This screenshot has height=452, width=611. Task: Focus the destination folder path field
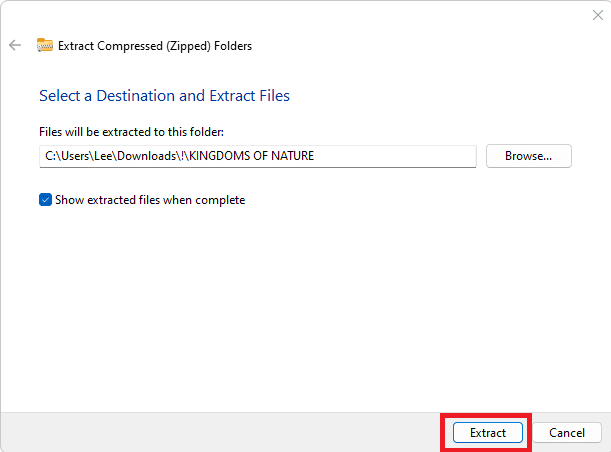click(258, 156)
